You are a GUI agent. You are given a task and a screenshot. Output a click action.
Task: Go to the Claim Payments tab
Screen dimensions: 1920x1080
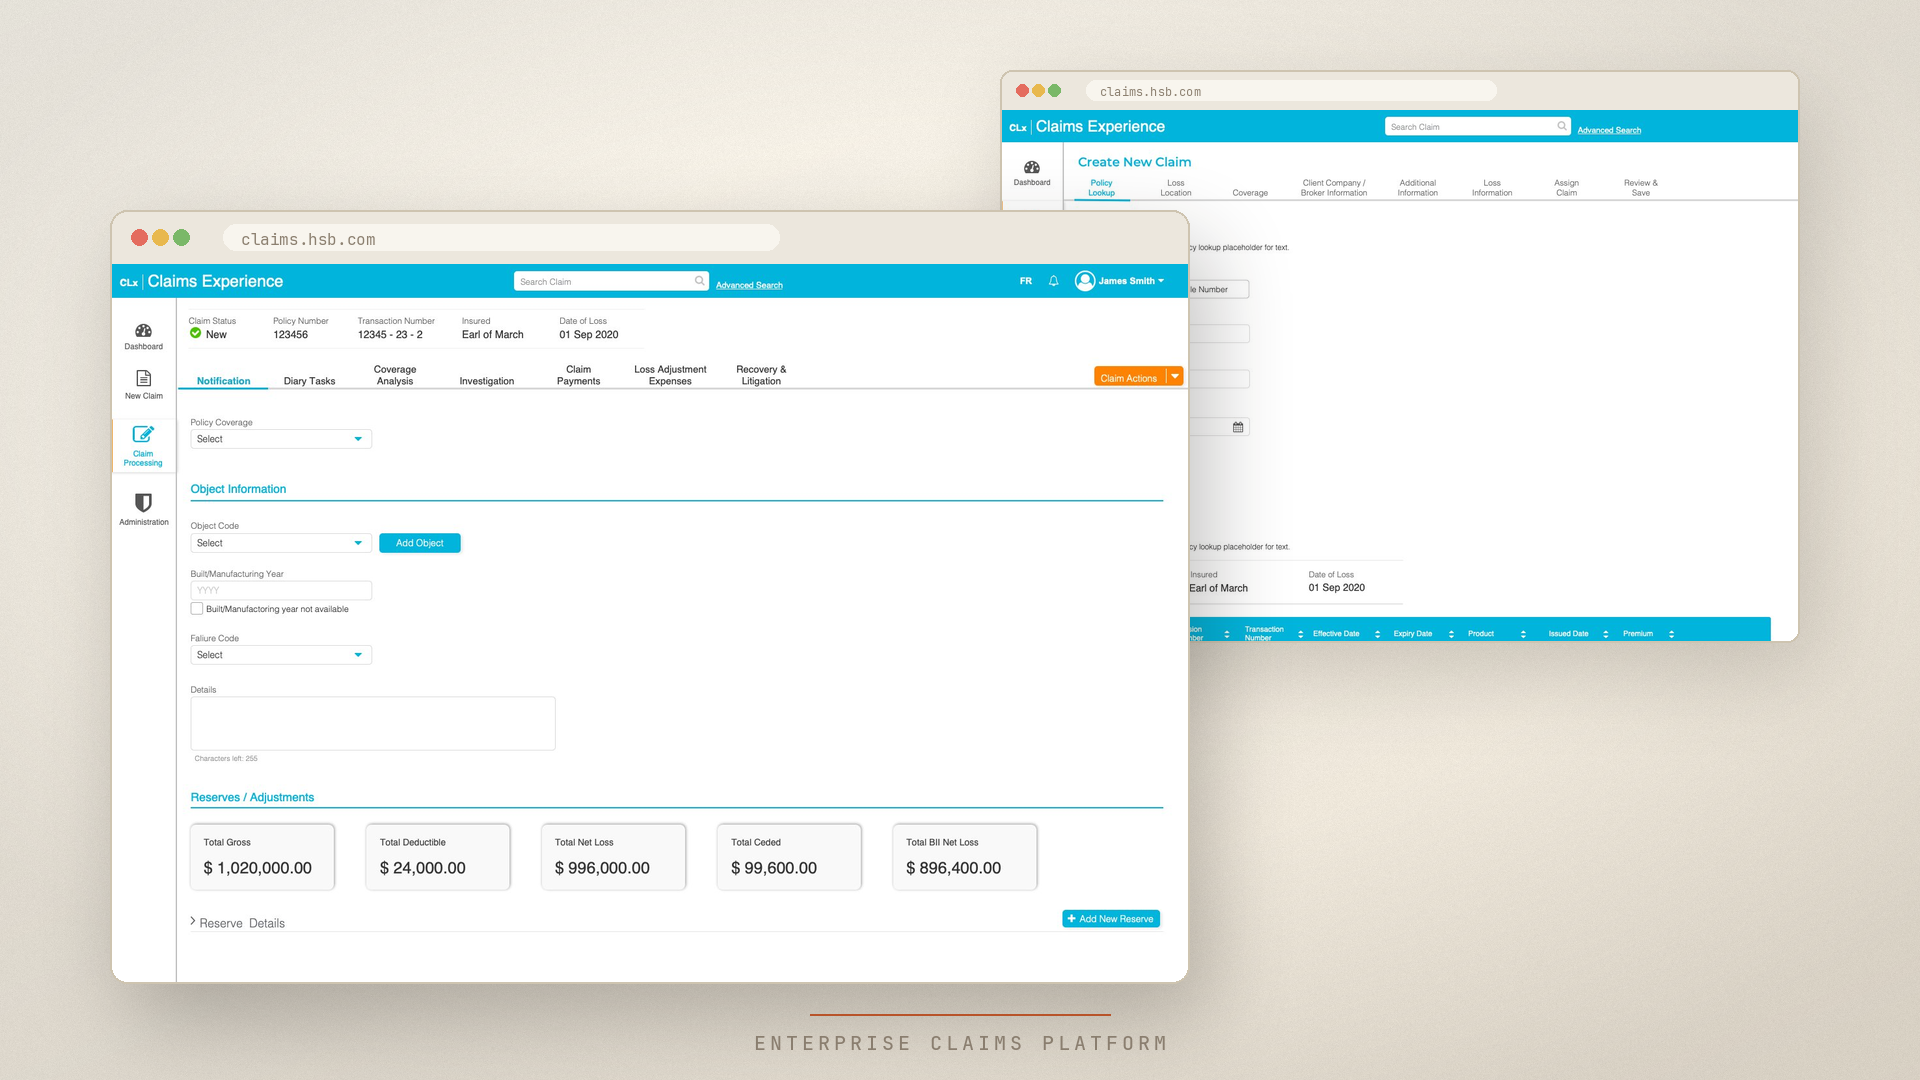coord(578,375)
